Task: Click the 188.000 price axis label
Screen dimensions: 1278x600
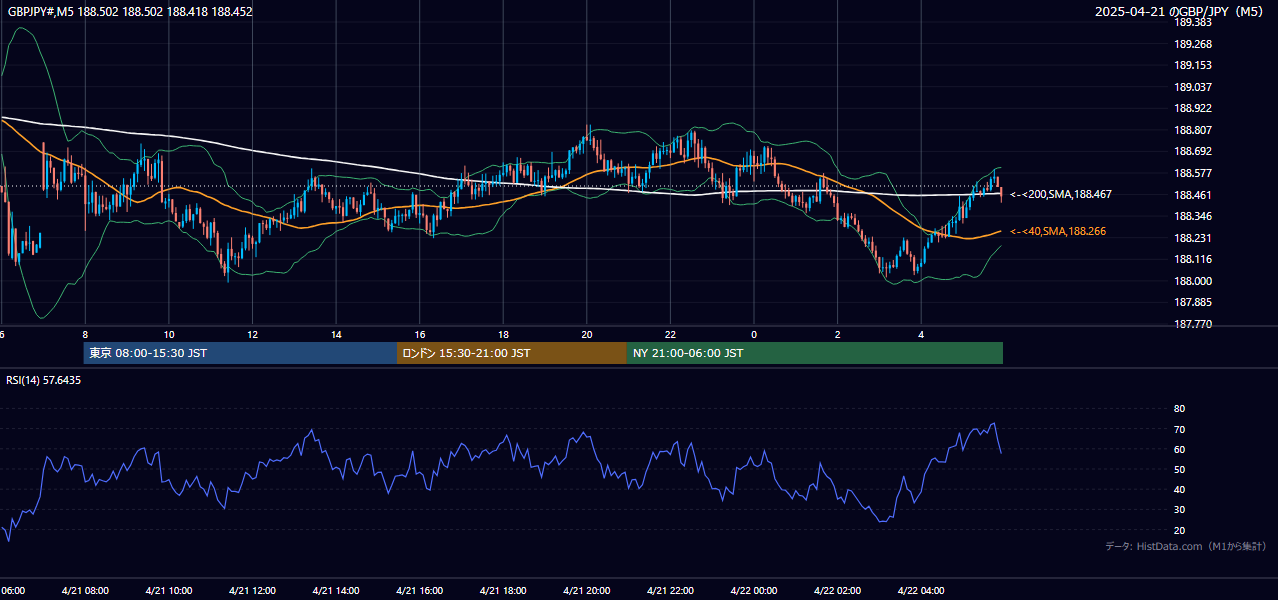Action: tap(1193, 281)
